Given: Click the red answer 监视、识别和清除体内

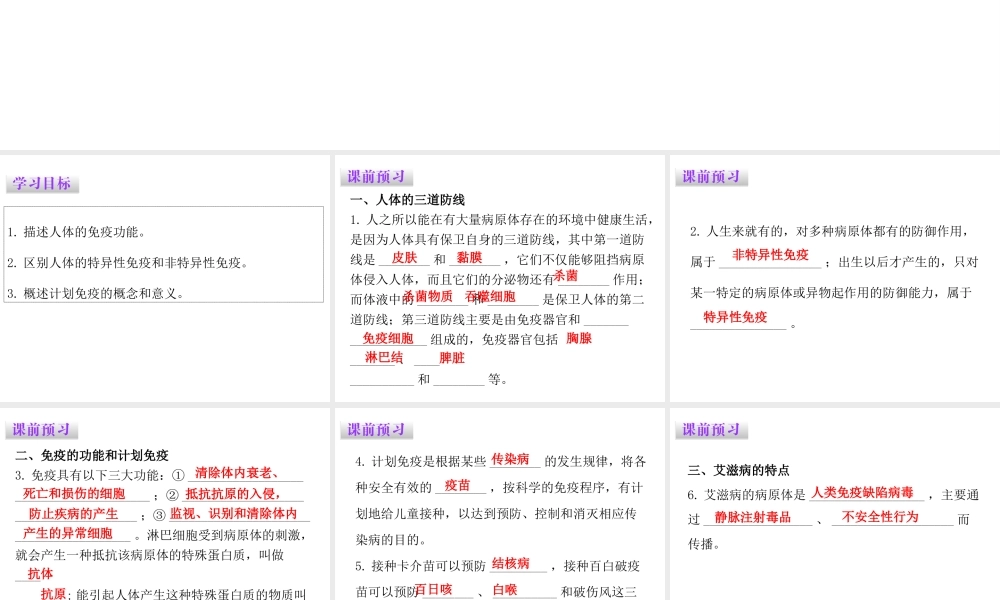Looking at the screenshot, I should coord(233,513).
